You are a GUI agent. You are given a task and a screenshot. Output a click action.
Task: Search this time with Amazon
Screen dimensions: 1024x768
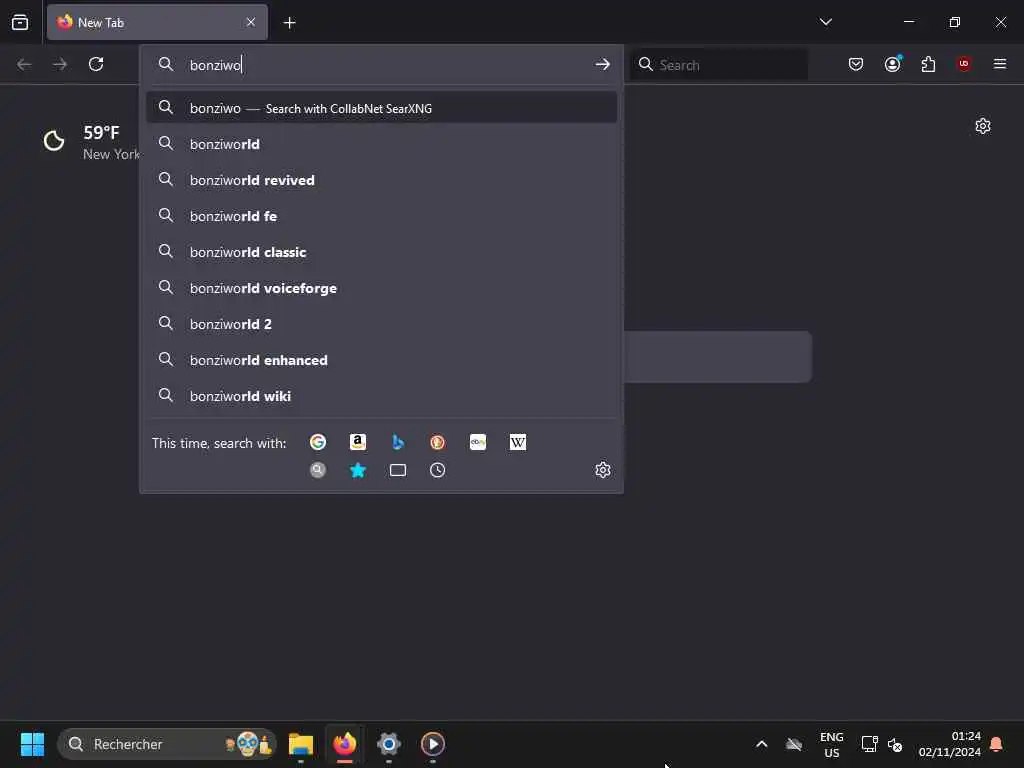(x=358, y=443)
